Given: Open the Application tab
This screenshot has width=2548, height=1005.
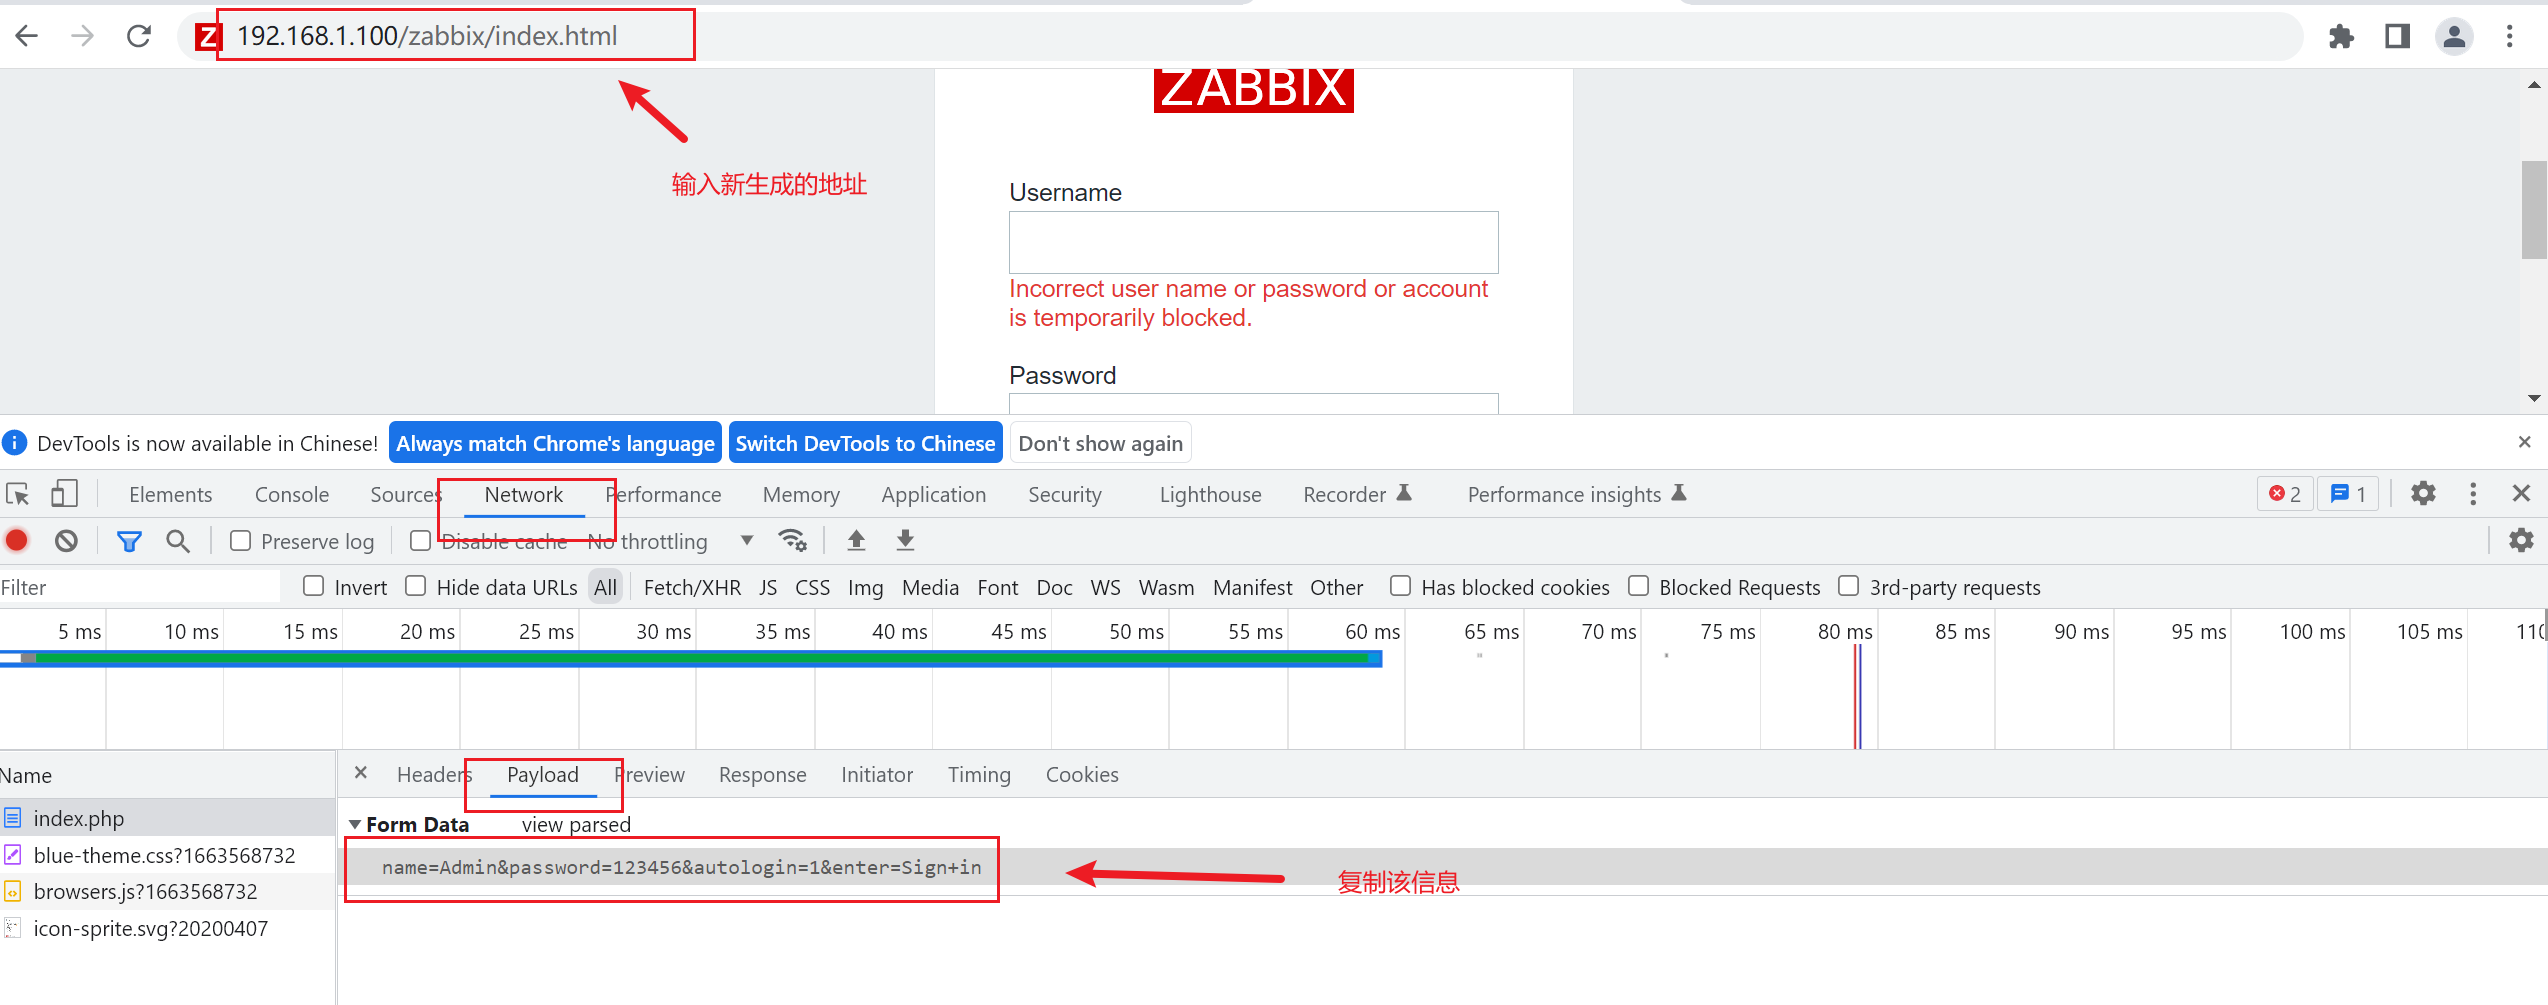Looking at the screenshot, I should click(934, 494).
